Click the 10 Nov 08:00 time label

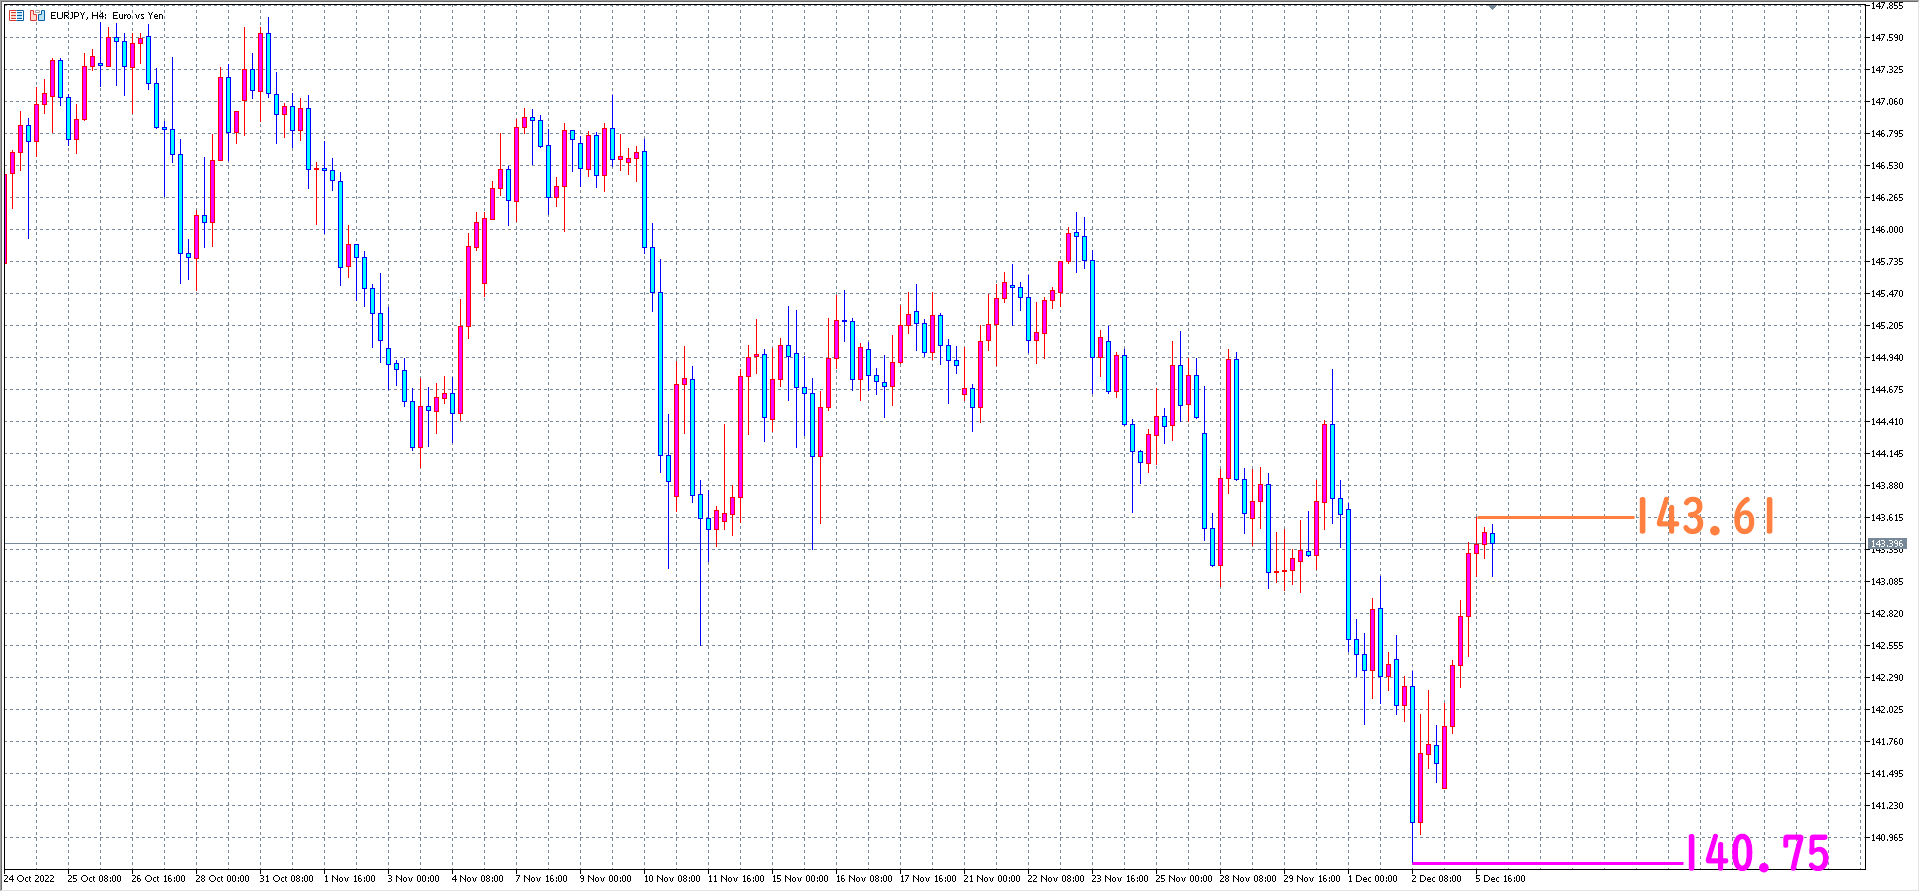pyautogui.click(x=672, y=879)
